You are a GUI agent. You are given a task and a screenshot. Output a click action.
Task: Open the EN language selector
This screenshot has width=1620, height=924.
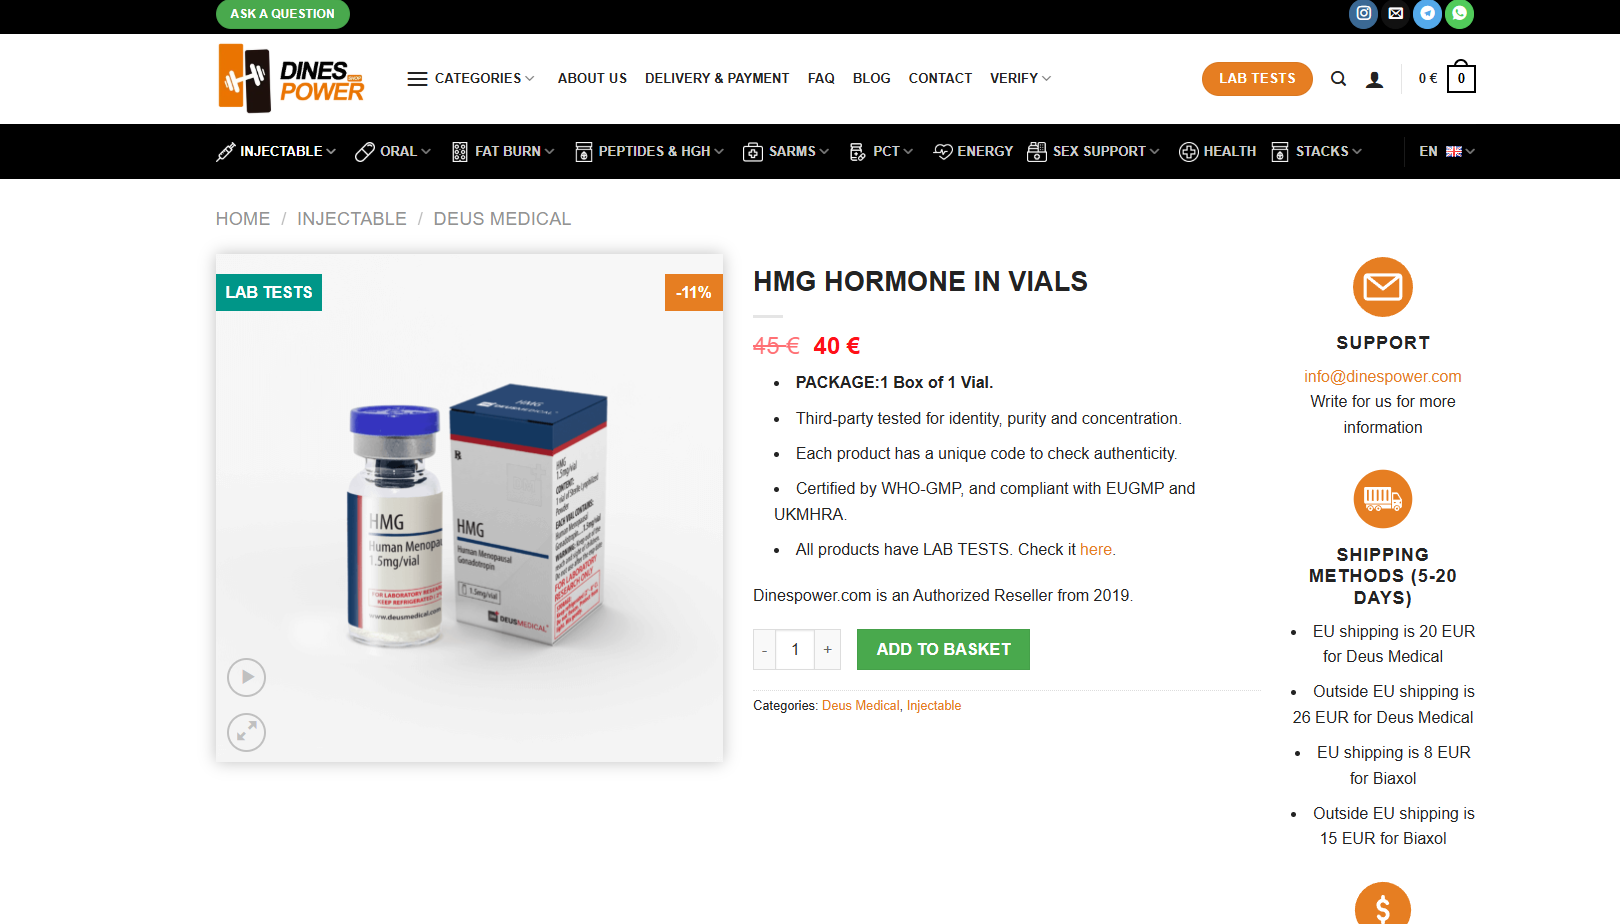pyautogui.click(x=1447, y=152)
